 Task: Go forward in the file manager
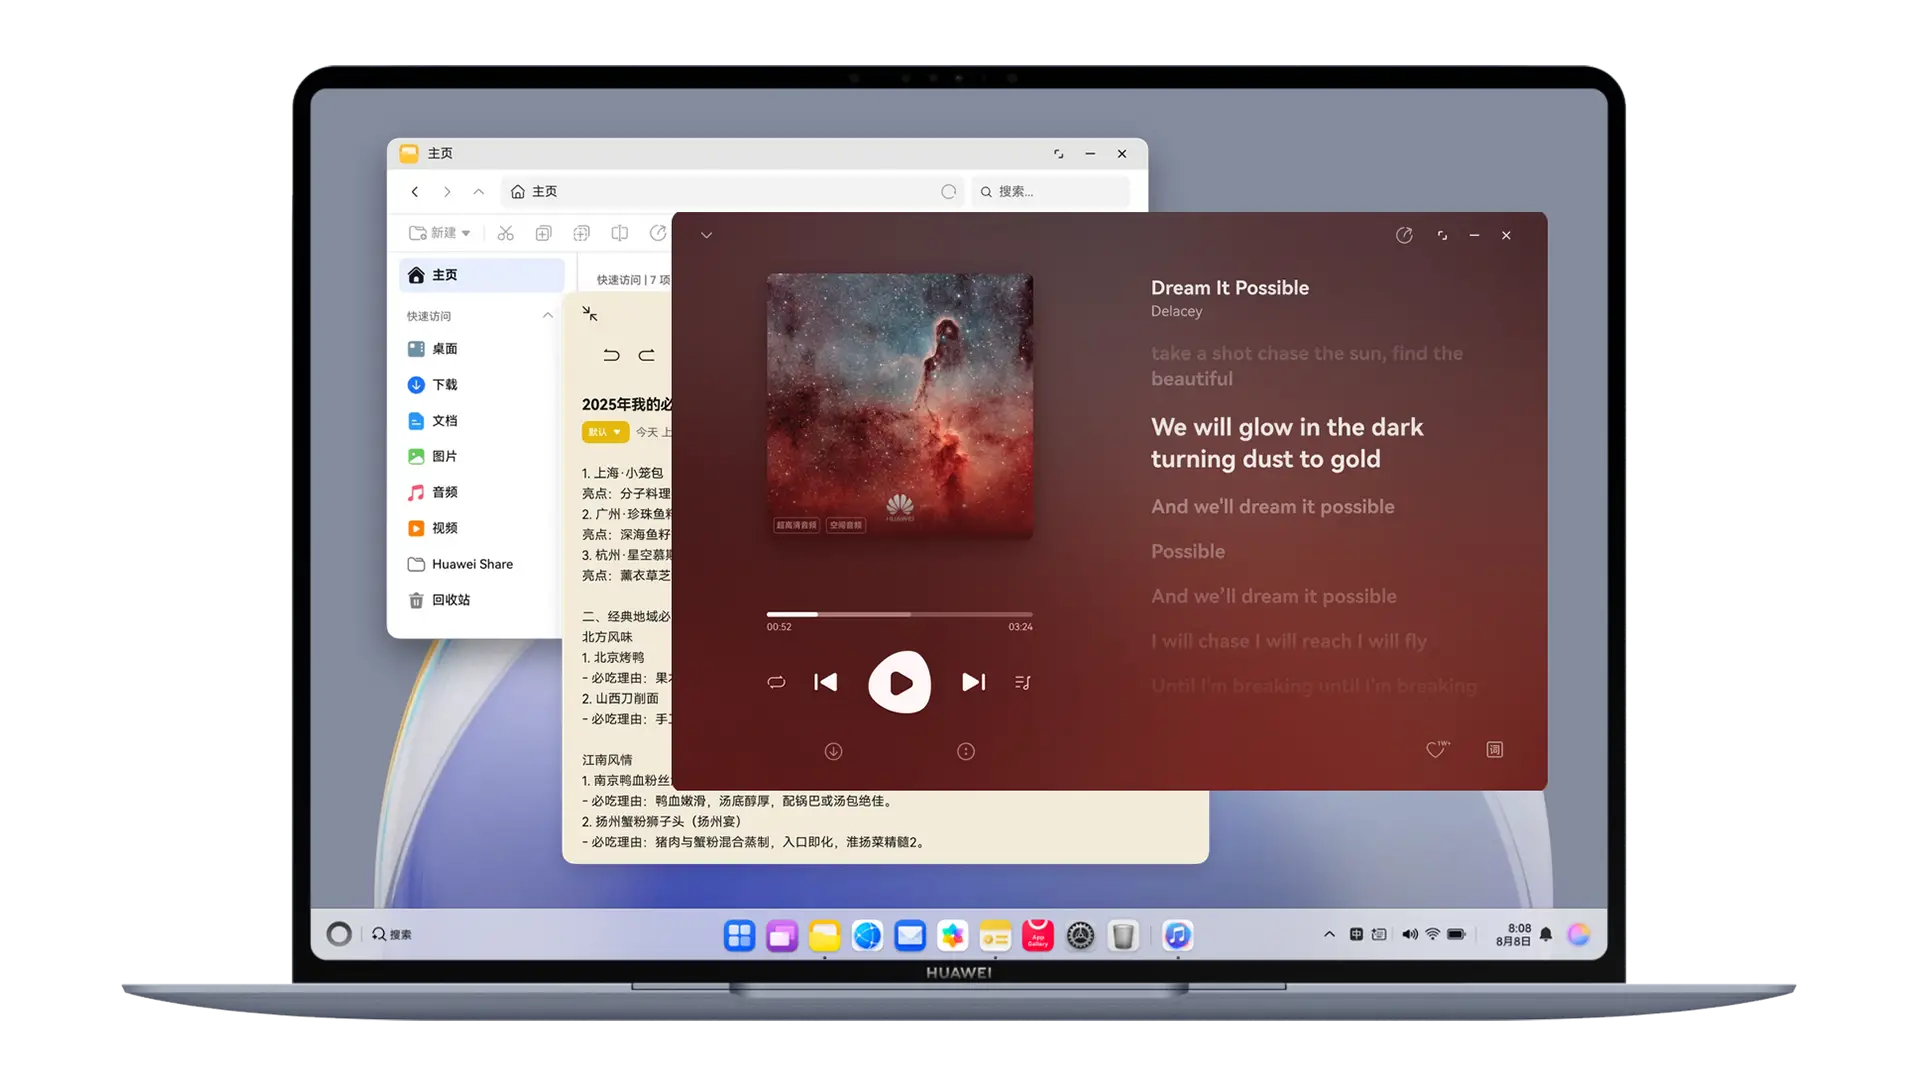(x=447, y=191)
